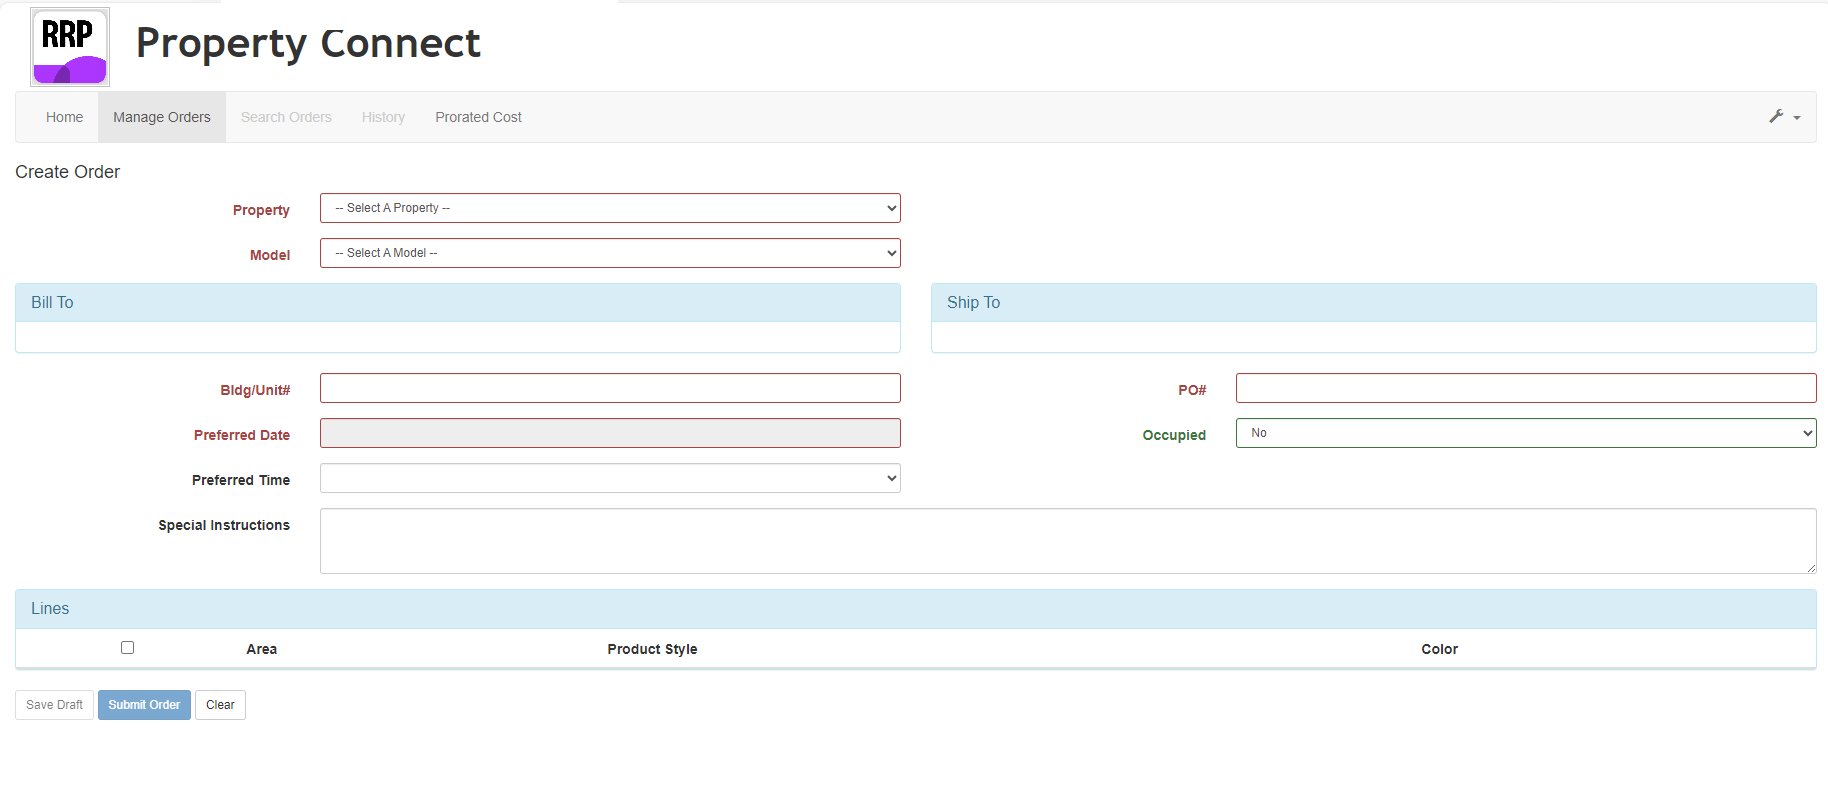Click the Special Instructions label

[x=224, y=525]
